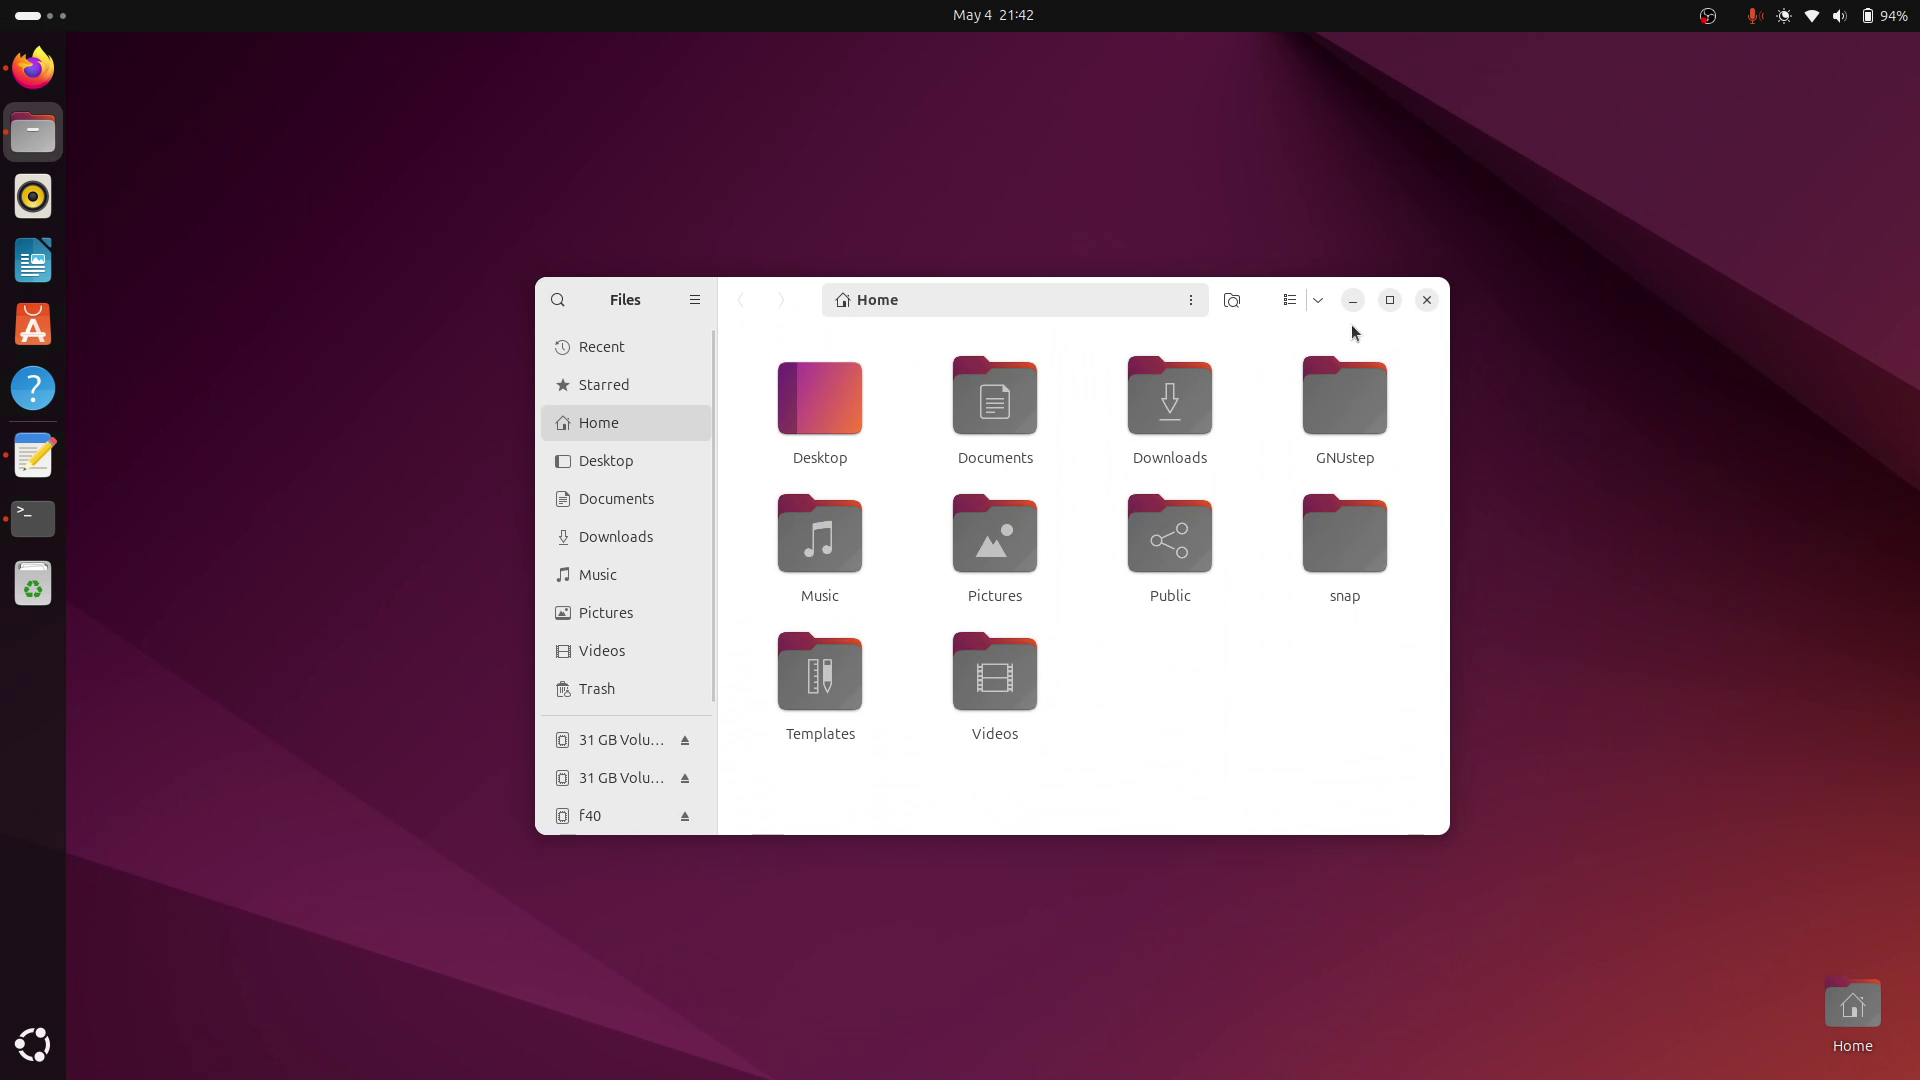Select Downloads in the sidebar
The image size is (1920, 1080).
(626, 537)
